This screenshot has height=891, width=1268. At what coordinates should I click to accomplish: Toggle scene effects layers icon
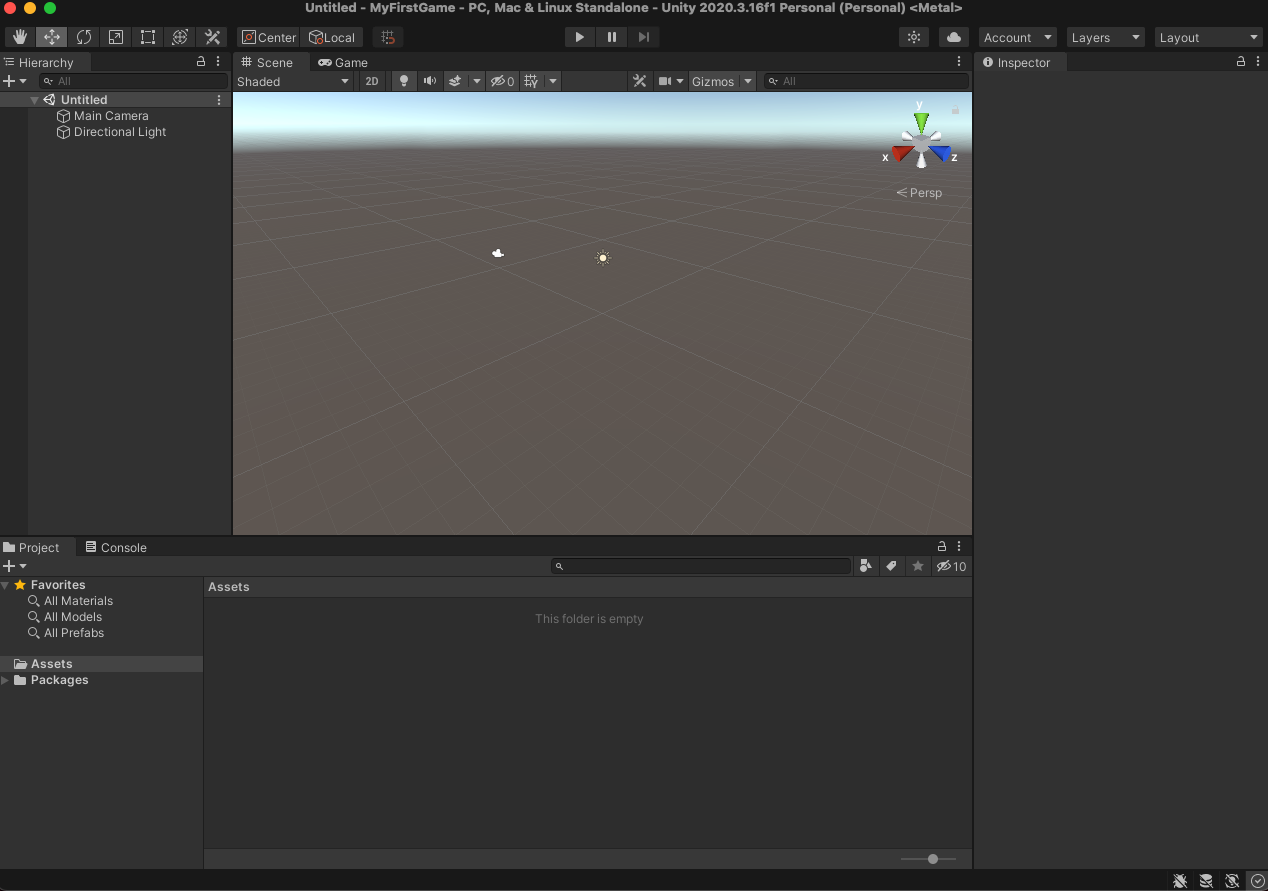click(x=456, y=81)
